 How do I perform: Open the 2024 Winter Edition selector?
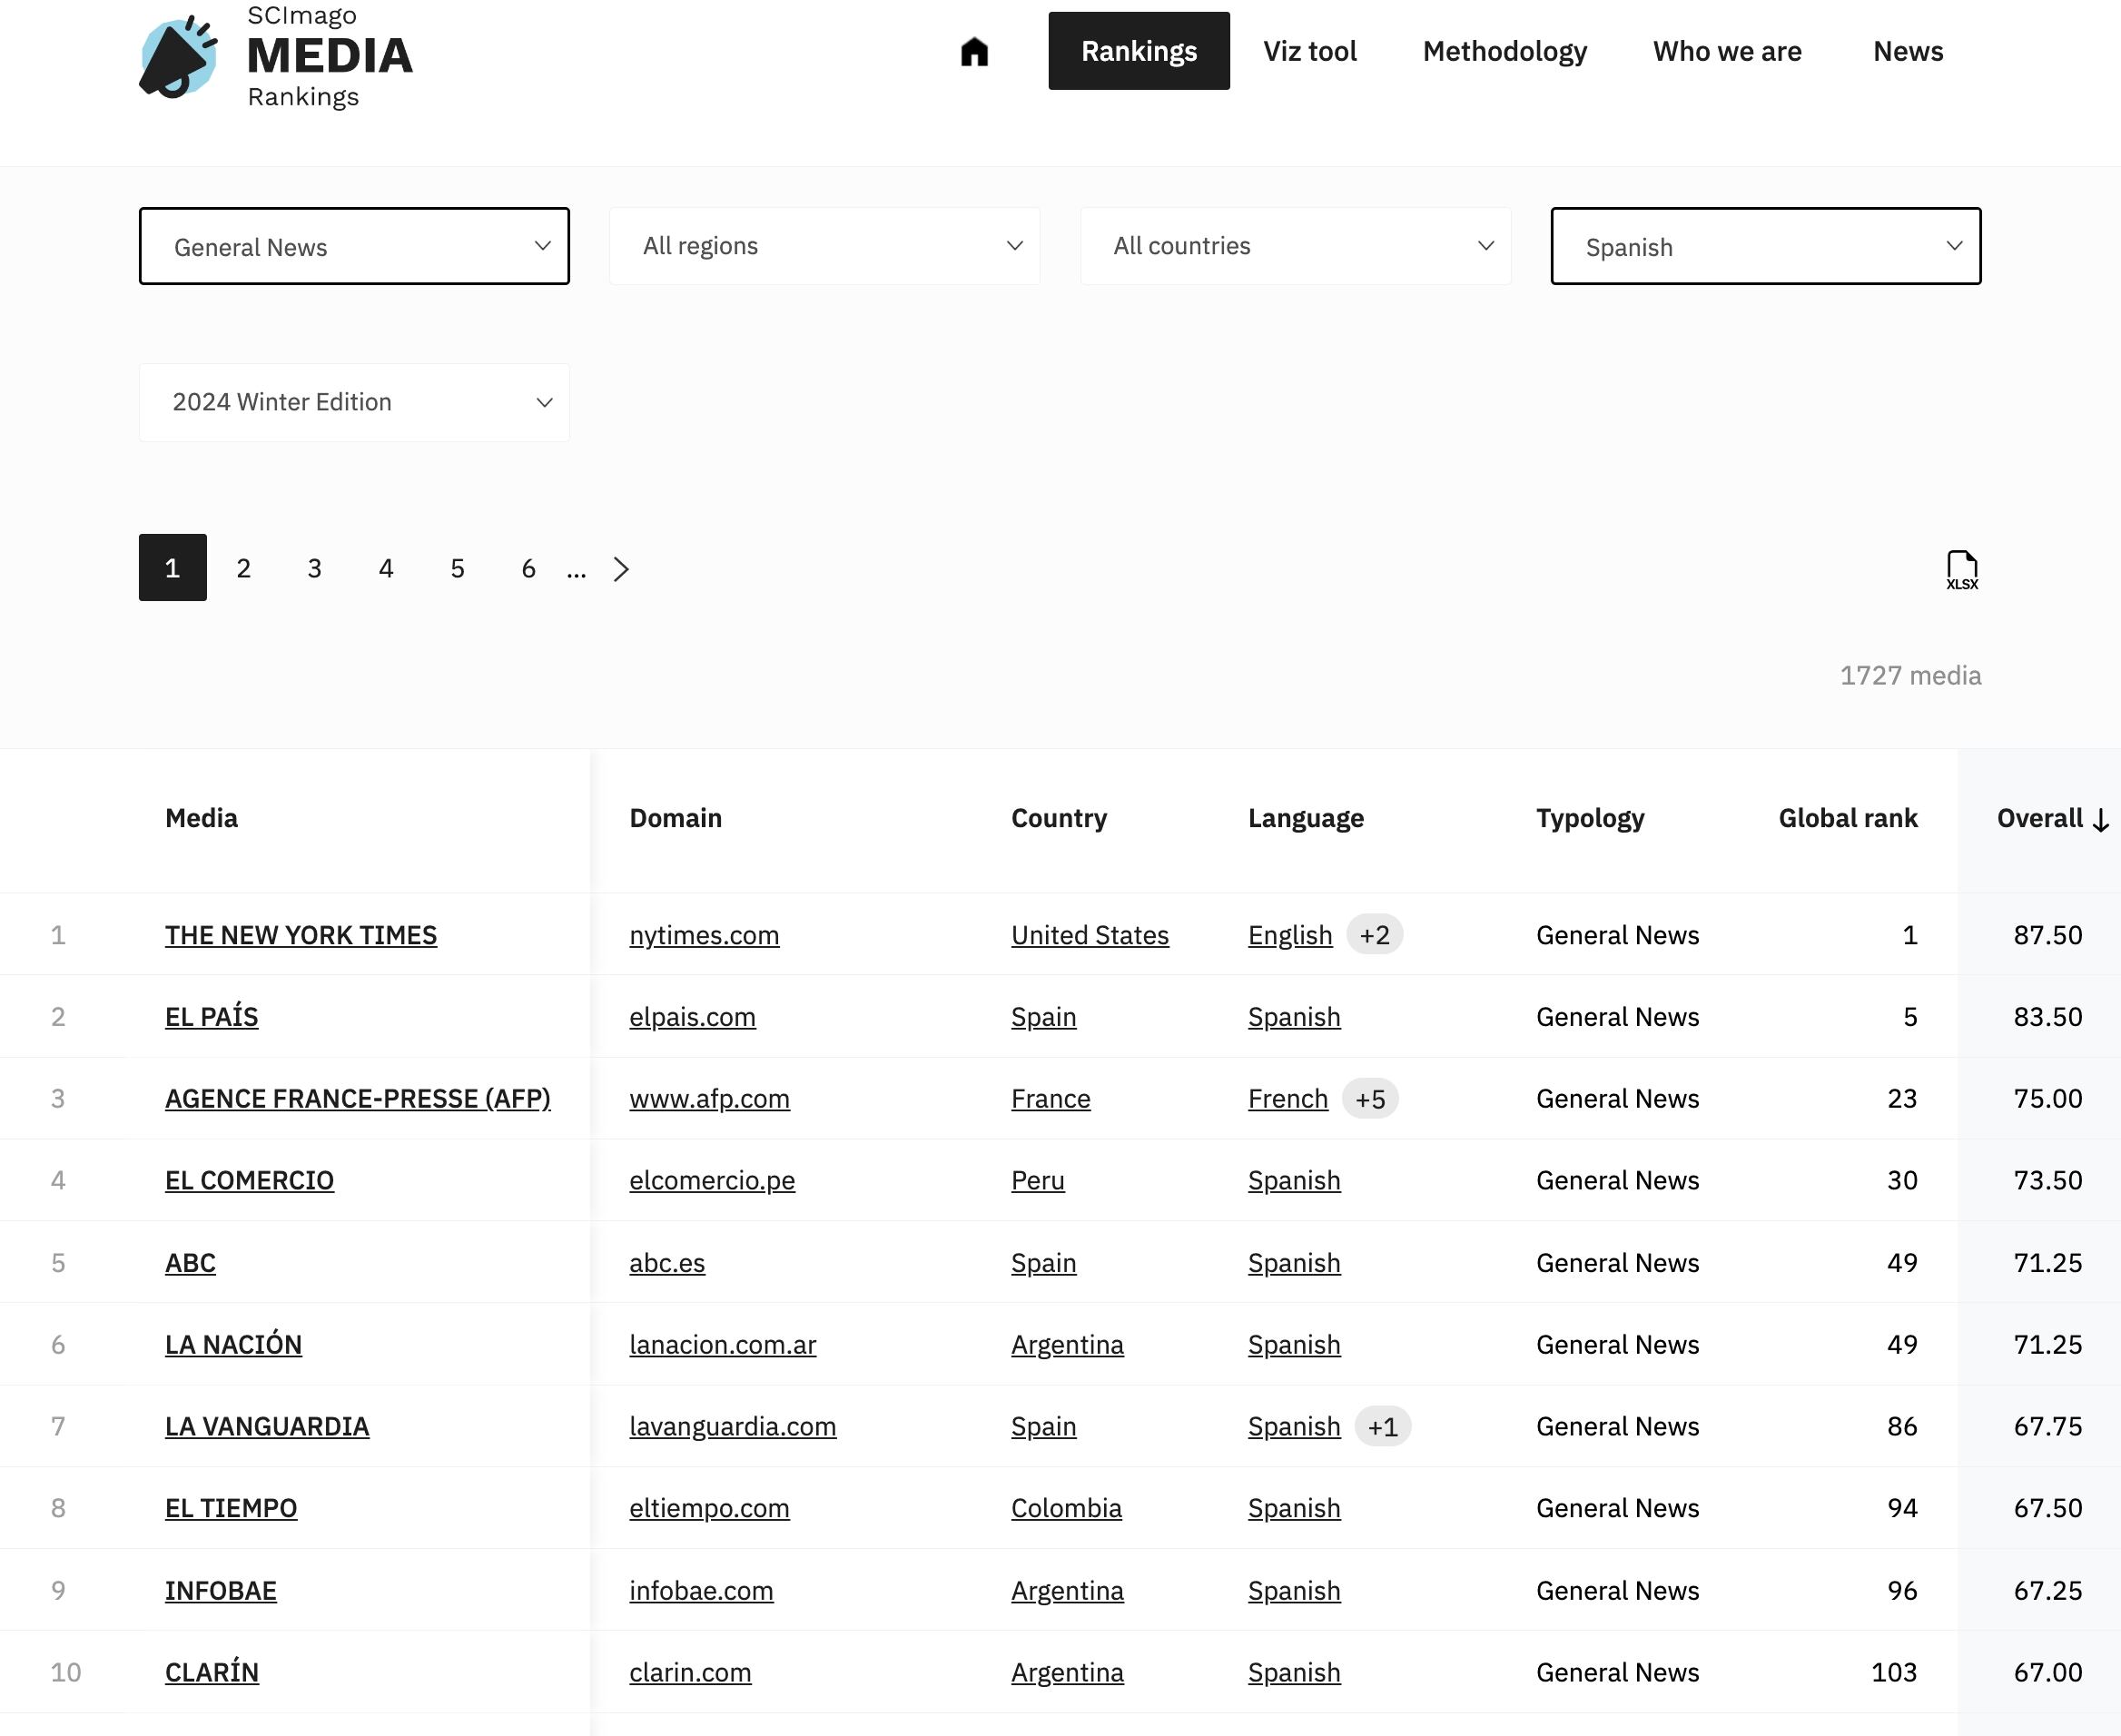click(x=354, y=402)
